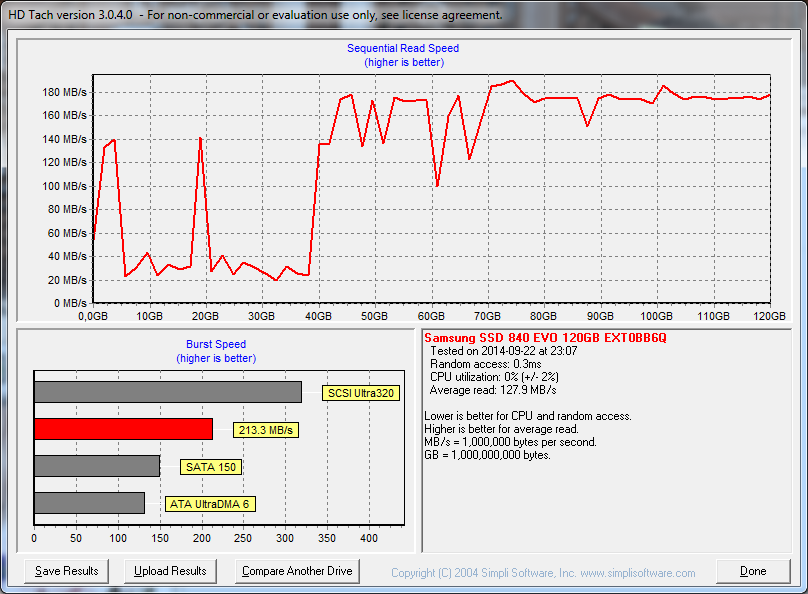Click the 20 MB/s axis label
This screenshot has width=808, height=594.
(x=67, y=280)
